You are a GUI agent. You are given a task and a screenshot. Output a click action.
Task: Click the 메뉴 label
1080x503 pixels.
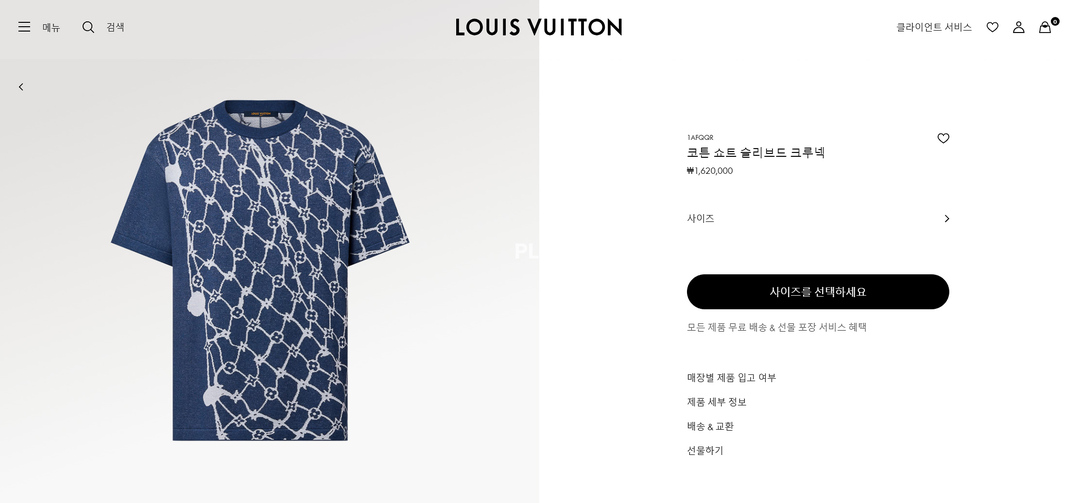point(52,28)
